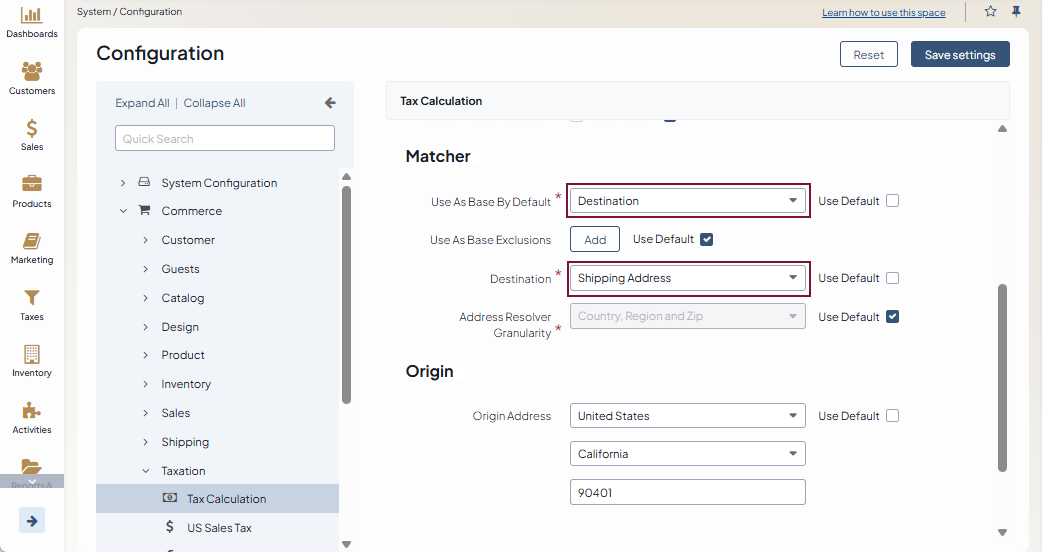The height and width of the screenshot is (552, 1043).
Task: Select US Sales Tax in the tree
Action: coord(219,527)
